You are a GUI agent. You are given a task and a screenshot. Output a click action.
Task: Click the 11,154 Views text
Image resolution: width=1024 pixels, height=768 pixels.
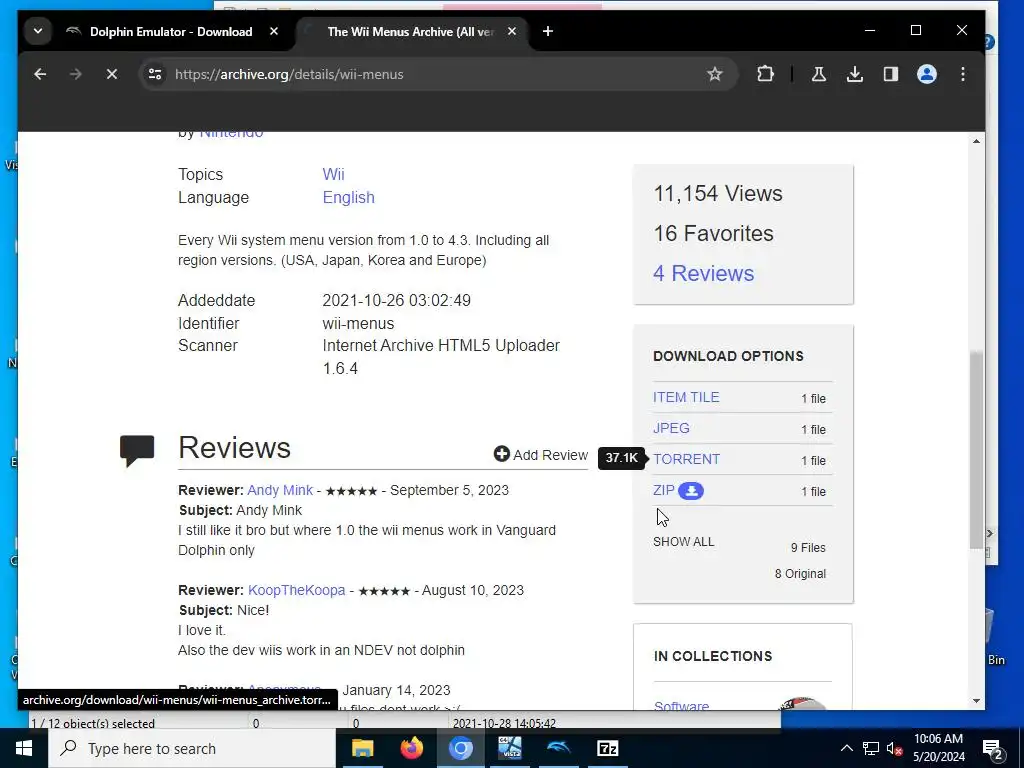tap(718, 193)
